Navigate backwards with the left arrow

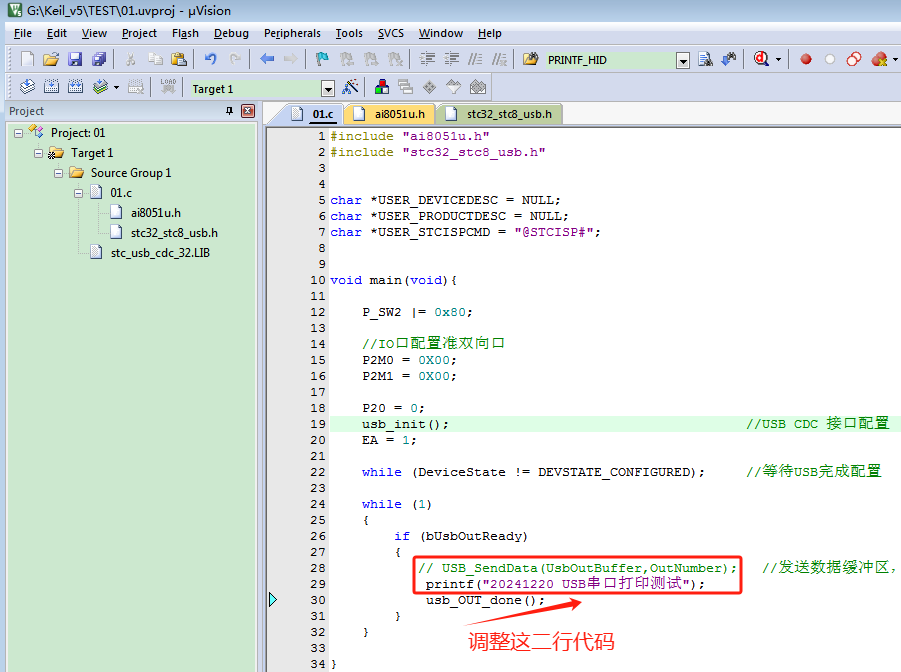(267, 59)
